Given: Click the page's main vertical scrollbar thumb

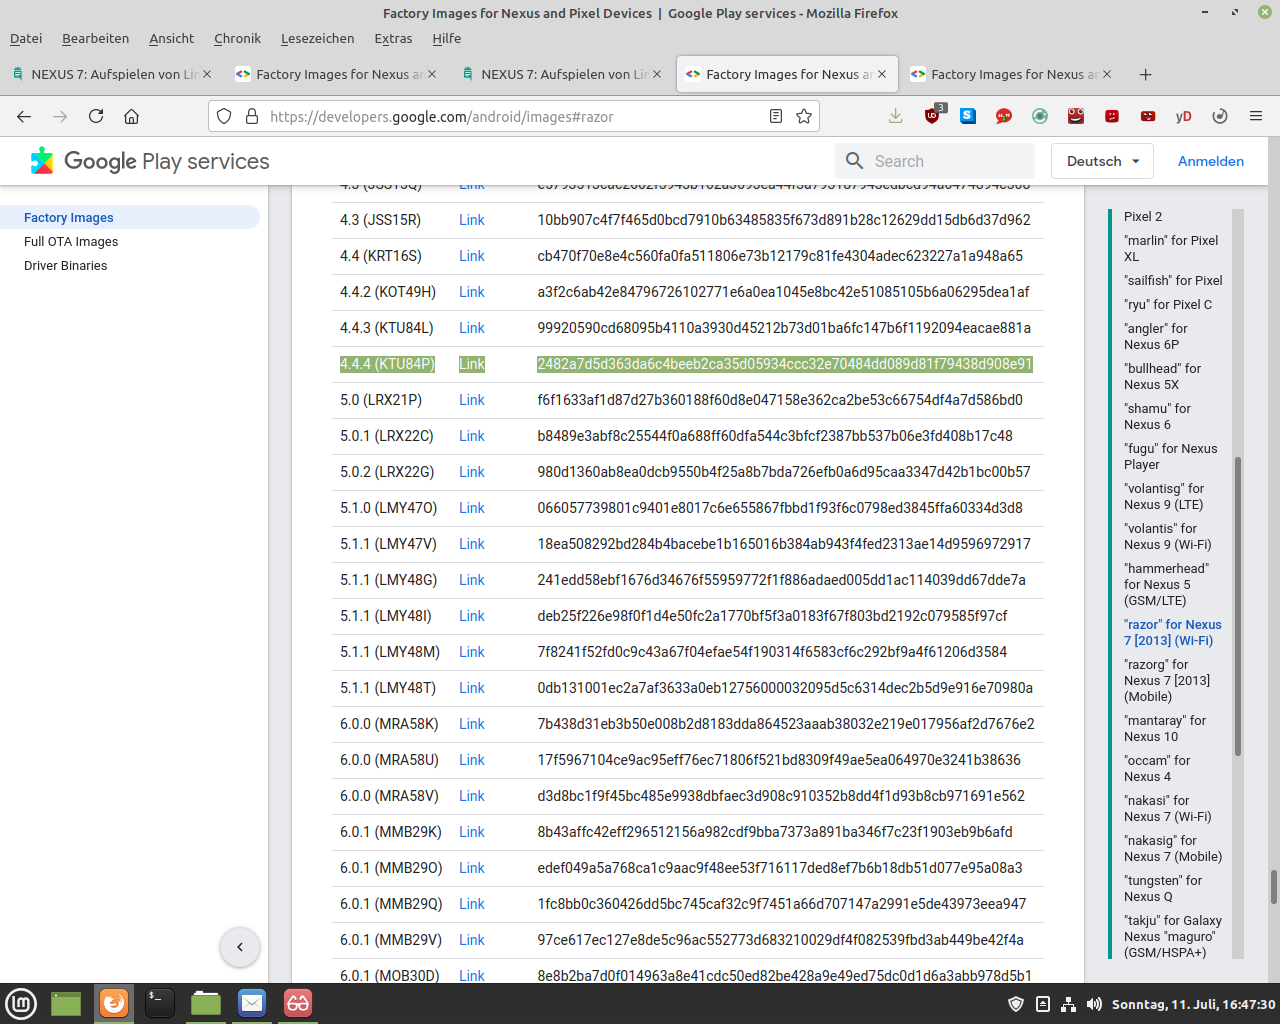Looking at the screenshot, I should pyautogui.click(x=1273, y=886).
